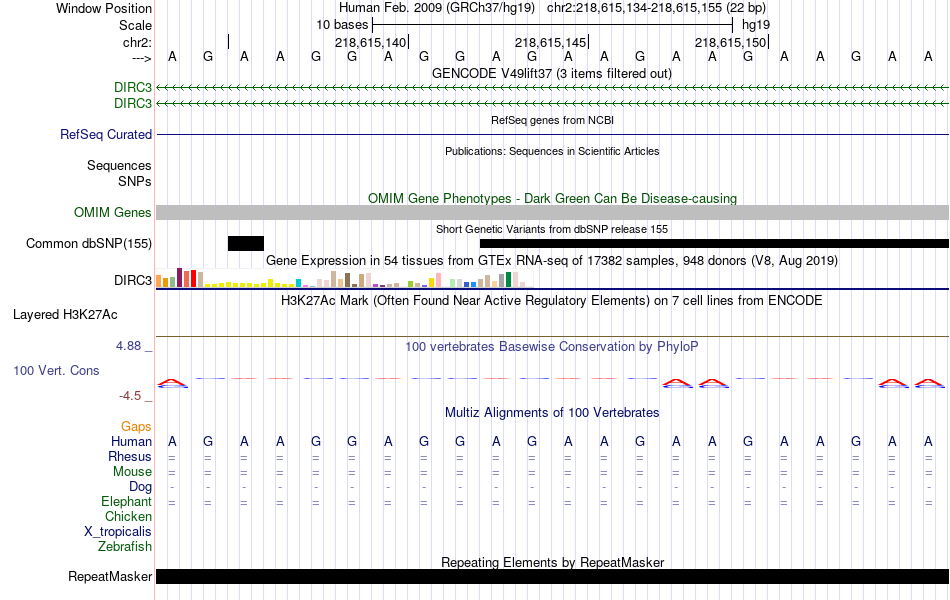Click the 10 bases scale bar
This screenshot has height=600, width=950.
553,25
